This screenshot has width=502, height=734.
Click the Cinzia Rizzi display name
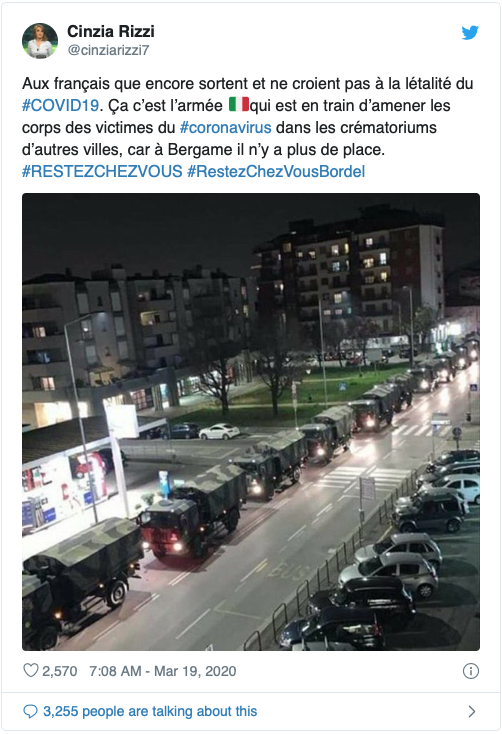pyautogui.click(x=111, y=31)
